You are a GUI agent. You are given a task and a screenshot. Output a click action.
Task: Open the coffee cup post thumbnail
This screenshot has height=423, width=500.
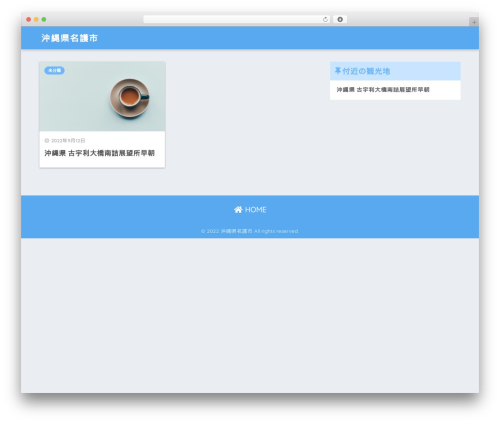102,96
